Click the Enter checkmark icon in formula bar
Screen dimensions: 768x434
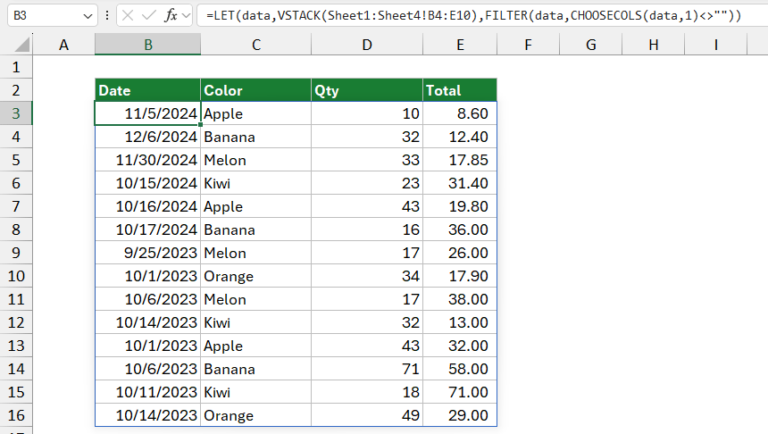tap(150, 16)
